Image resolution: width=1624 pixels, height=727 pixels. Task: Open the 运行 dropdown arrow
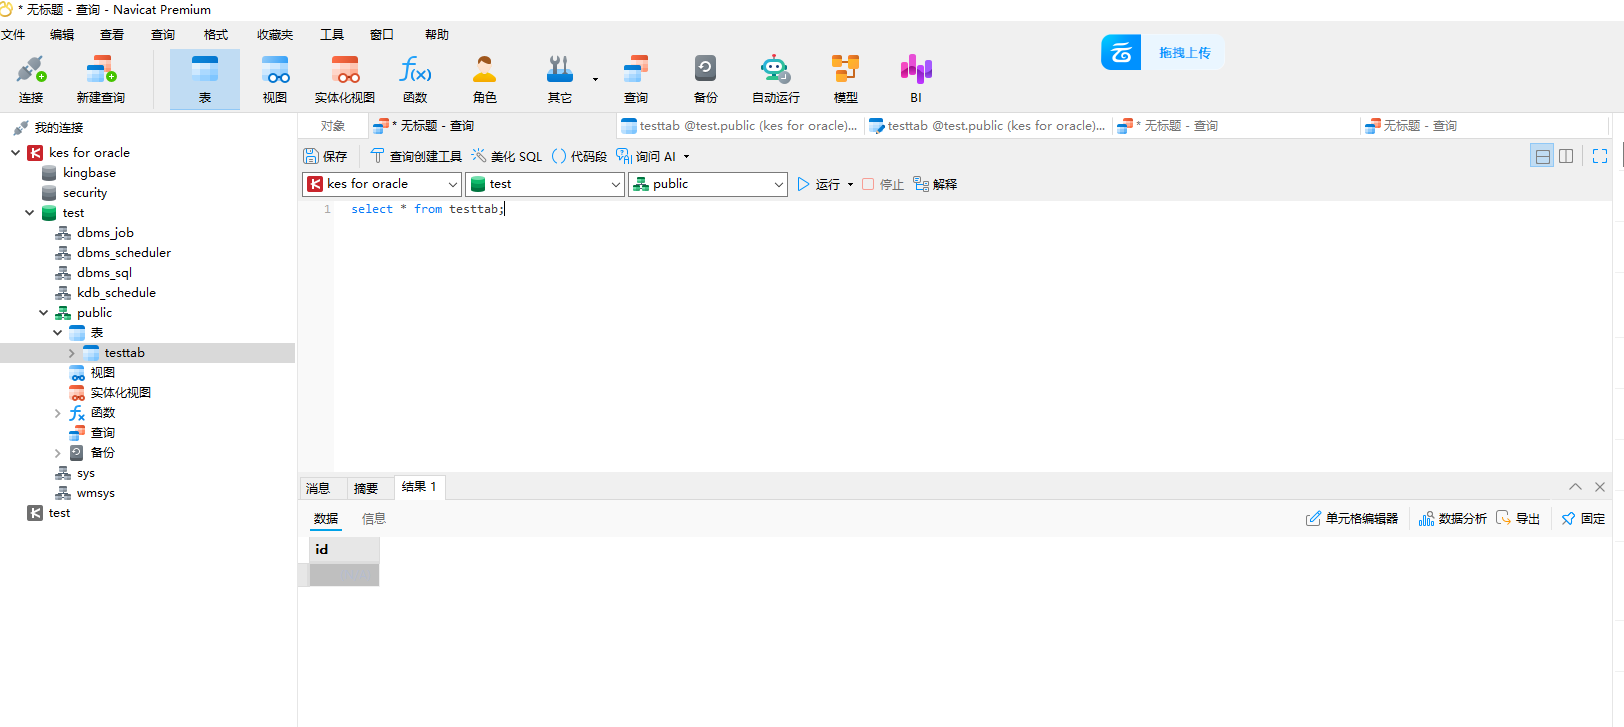point(851,184)
